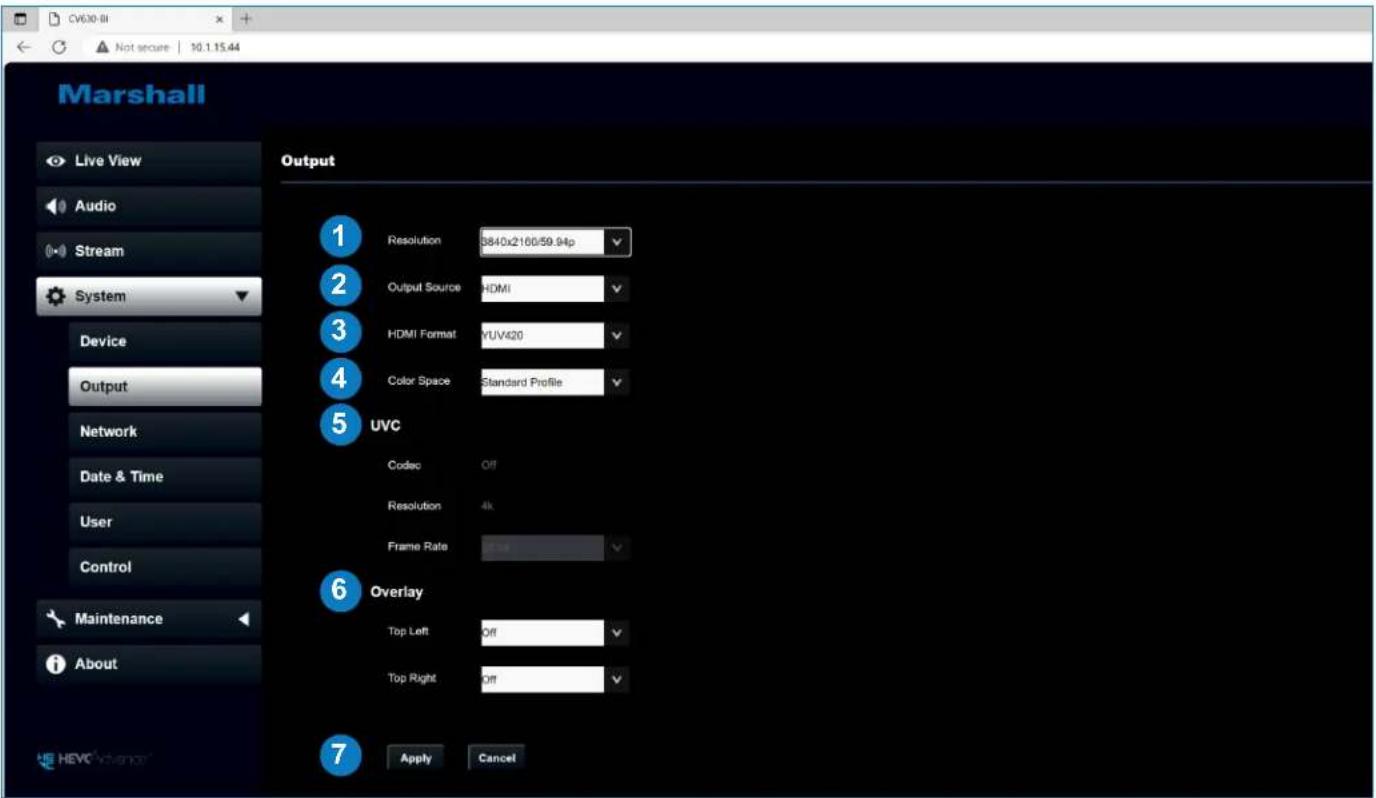The height and width of the screenshot is (798, 1376).
Task: Click the Cancel button
Action: pos(496,758)
